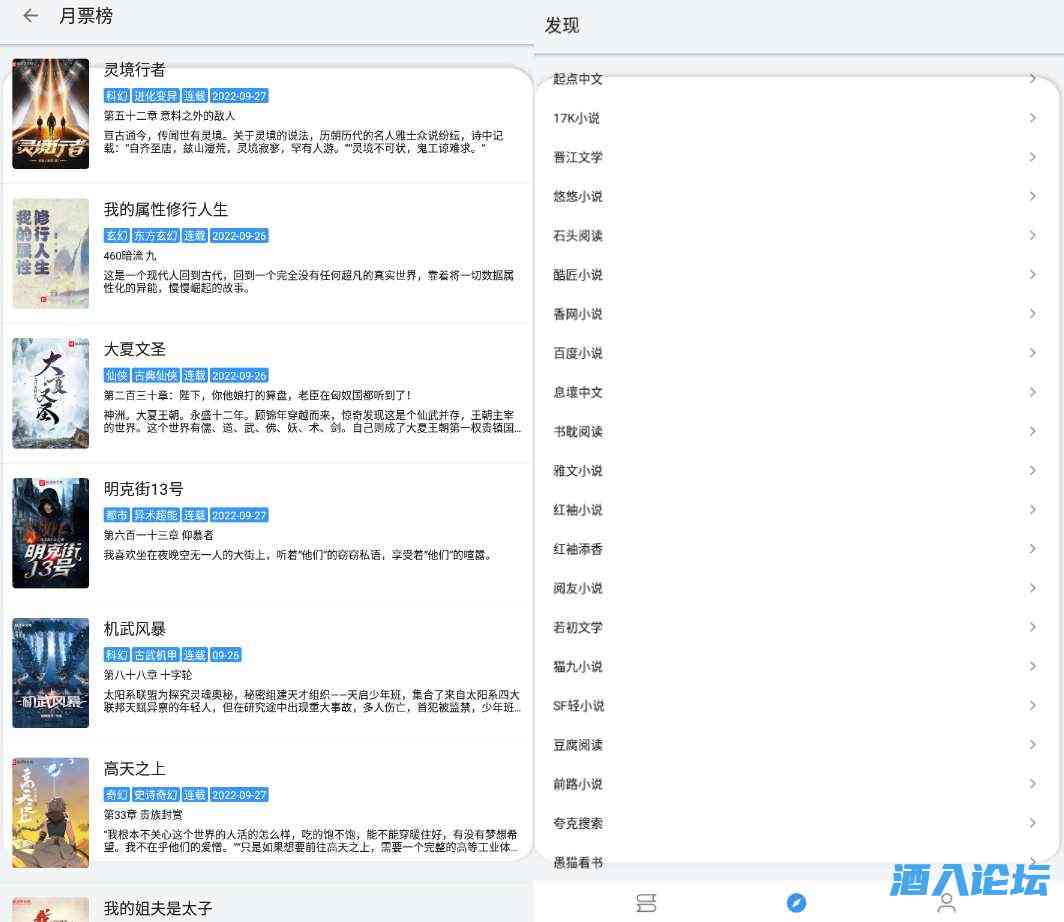The height and width of the screenshot is (922, 1064).
Task: Tap the 进化变异 tag on 灵境行者
Action: pyautogui.click(x=155, y=96)
